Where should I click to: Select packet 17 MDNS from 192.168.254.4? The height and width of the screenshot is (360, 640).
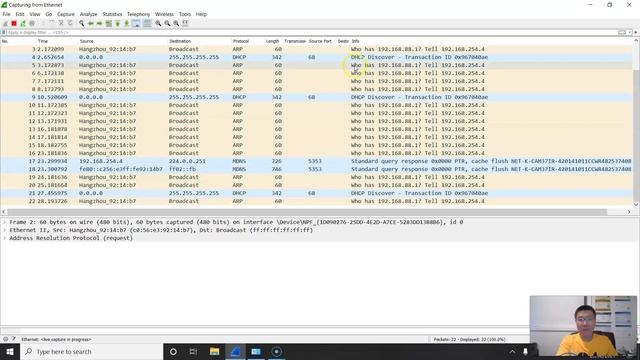316,161
